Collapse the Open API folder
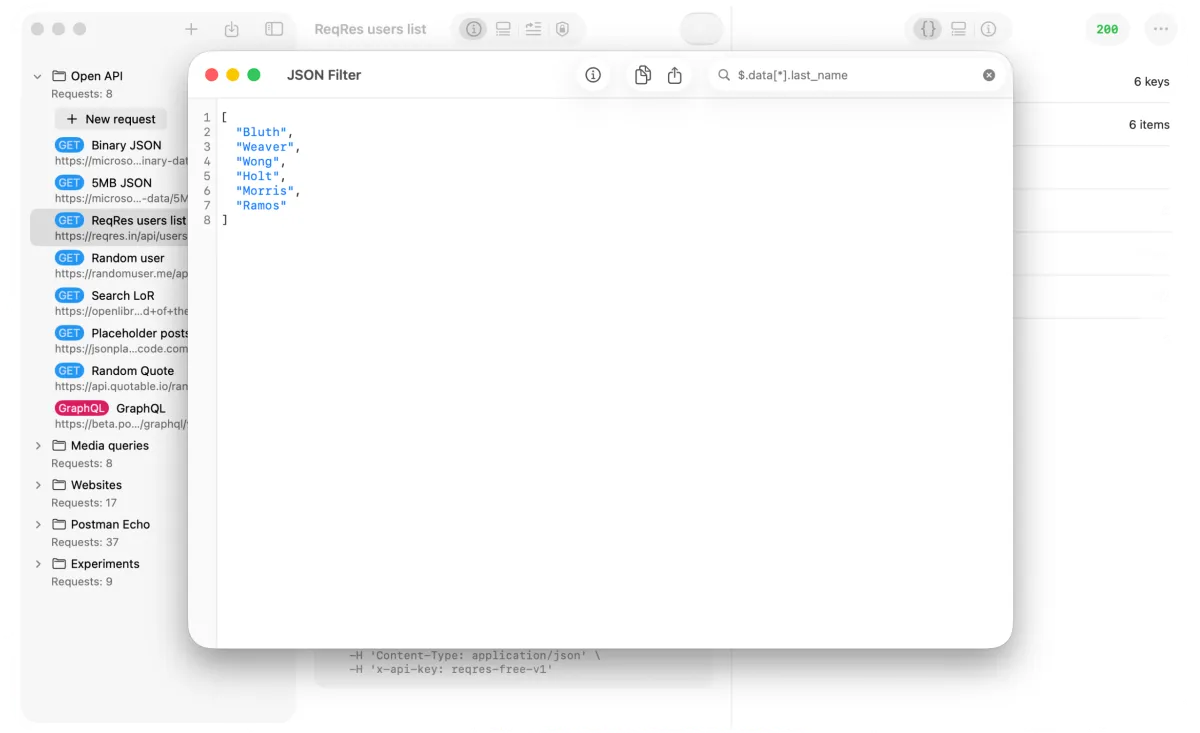 point(38,75)
